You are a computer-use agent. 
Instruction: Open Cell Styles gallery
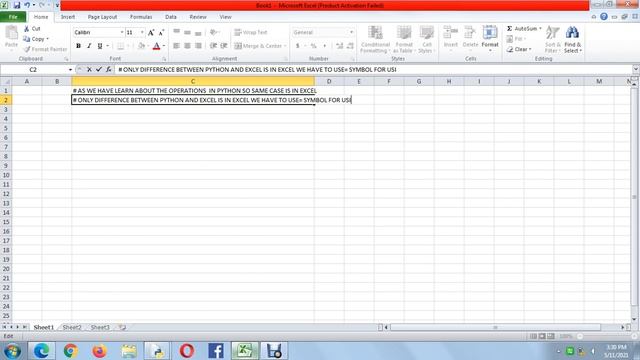427,39
